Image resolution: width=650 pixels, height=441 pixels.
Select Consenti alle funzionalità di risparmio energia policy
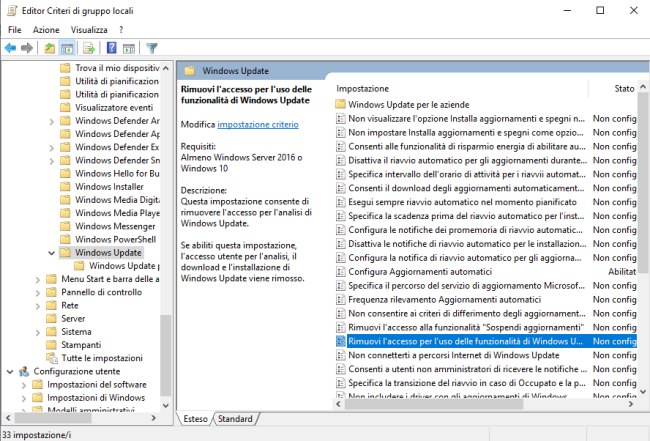pos(467,146)
